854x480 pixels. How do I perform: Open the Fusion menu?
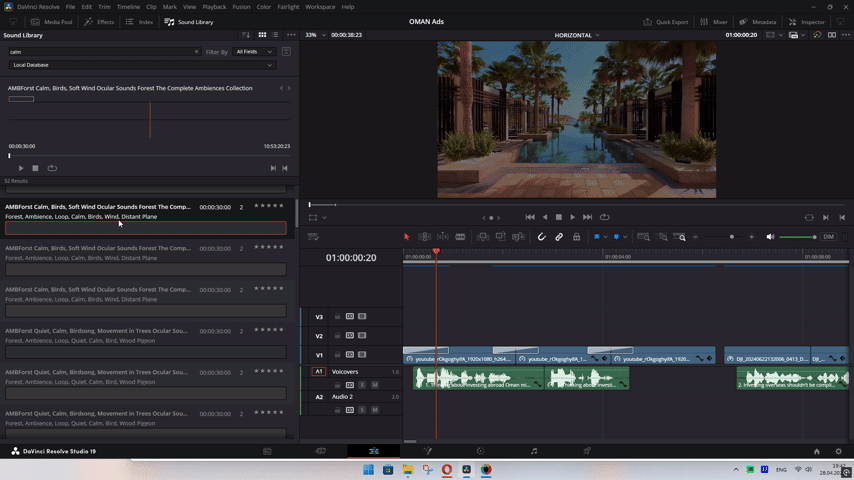241,7
